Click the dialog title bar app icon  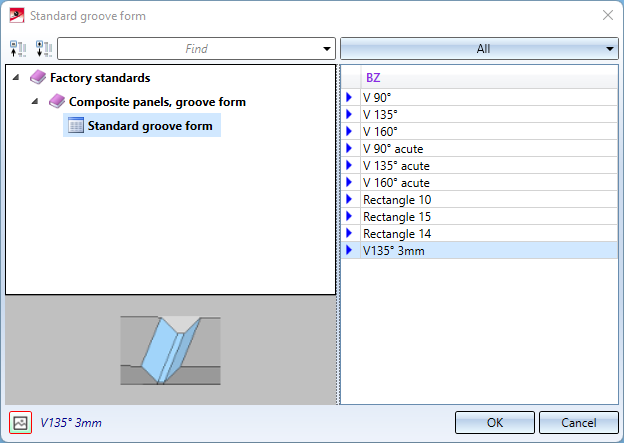pyautogui.click(x=17, y=16)
